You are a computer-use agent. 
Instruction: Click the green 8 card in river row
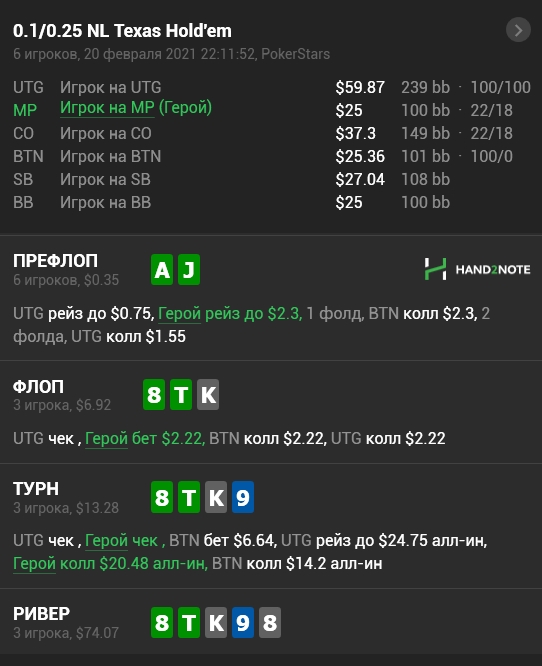[x=162, y=623]
